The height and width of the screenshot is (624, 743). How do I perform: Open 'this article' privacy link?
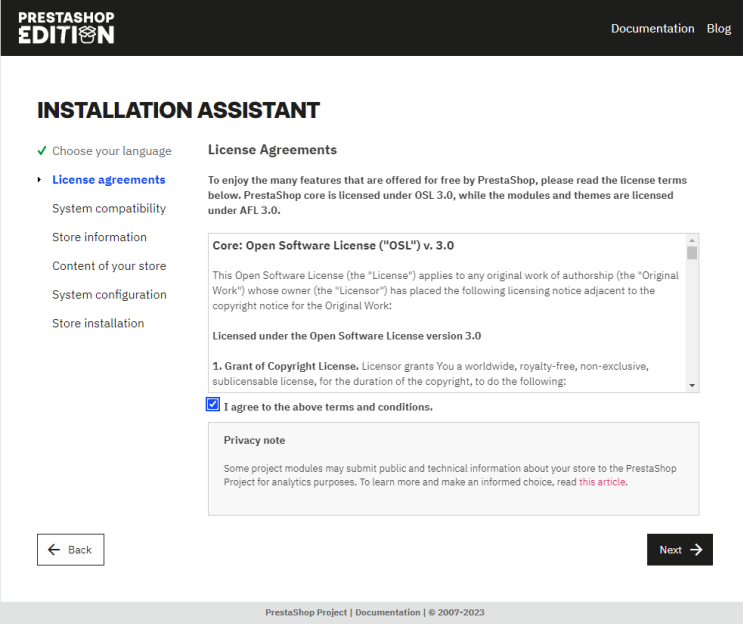pos(601,482)
